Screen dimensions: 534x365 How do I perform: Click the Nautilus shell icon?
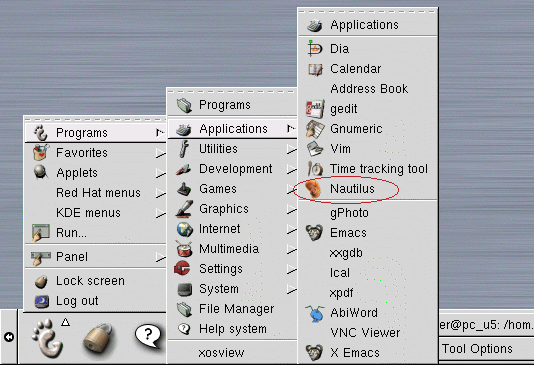click(x=313, y=189)
